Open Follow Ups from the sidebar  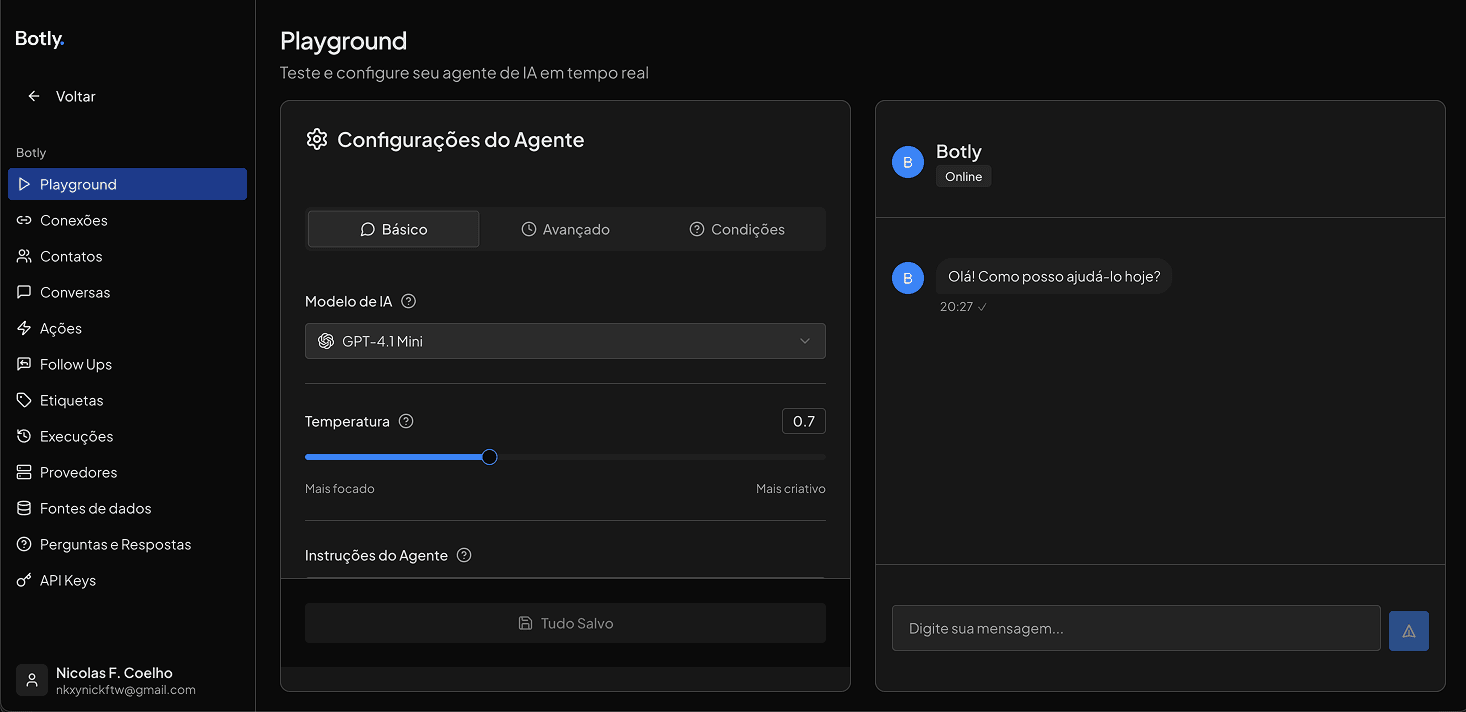point(75,364)
